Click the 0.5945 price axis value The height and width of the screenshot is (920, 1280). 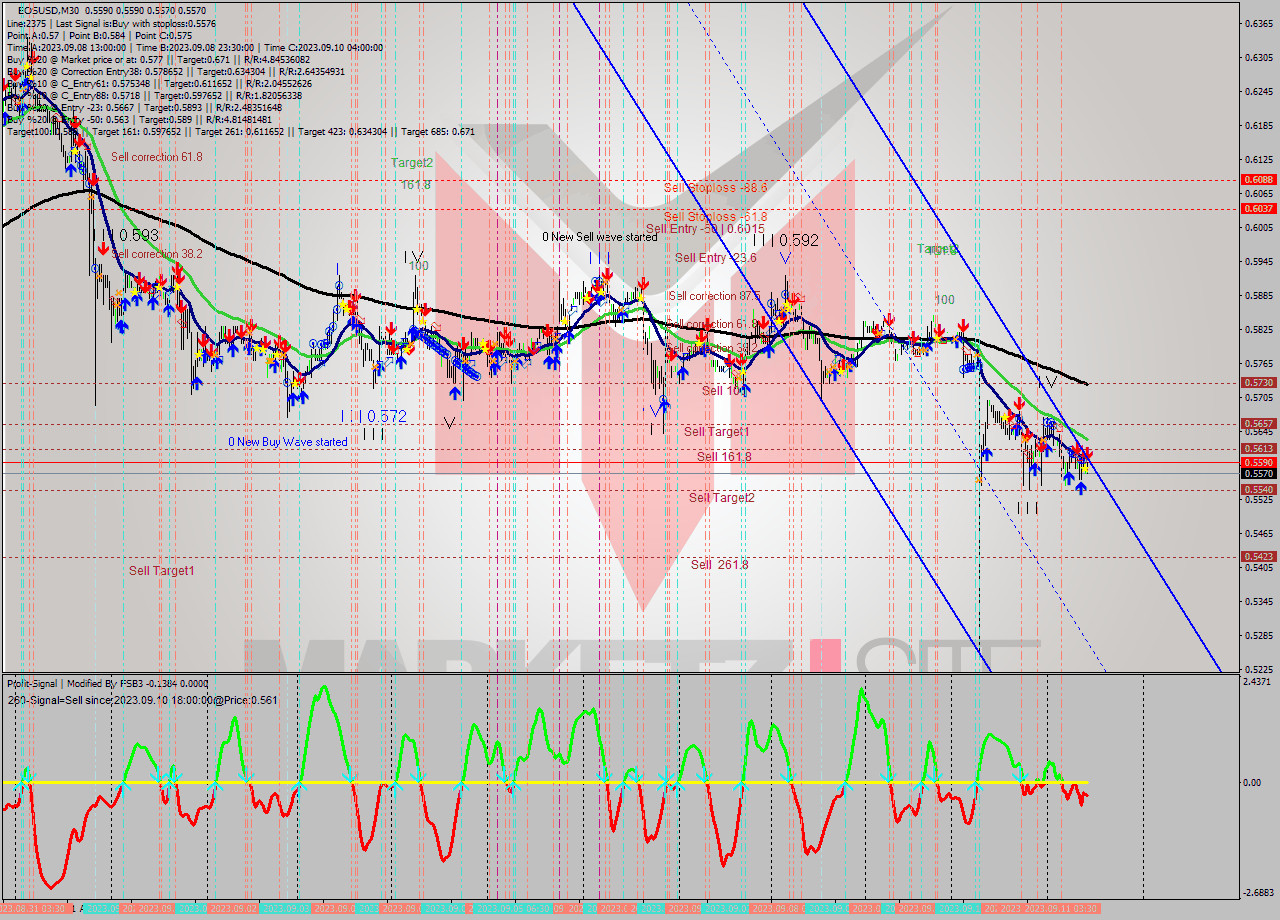tap(1258, 261)
